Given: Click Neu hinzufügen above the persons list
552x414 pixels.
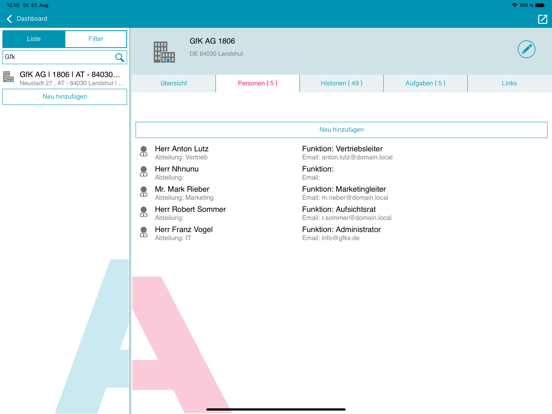Looking at the screenshot, I should click(x=341, y=130).
